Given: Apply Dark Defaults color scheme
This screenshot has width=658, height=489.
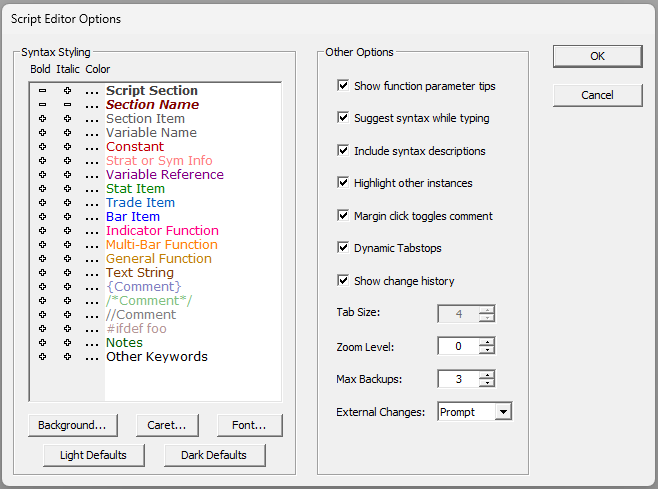Looking at the screenshot, I should pyautogui.click(x=215, y=455).
